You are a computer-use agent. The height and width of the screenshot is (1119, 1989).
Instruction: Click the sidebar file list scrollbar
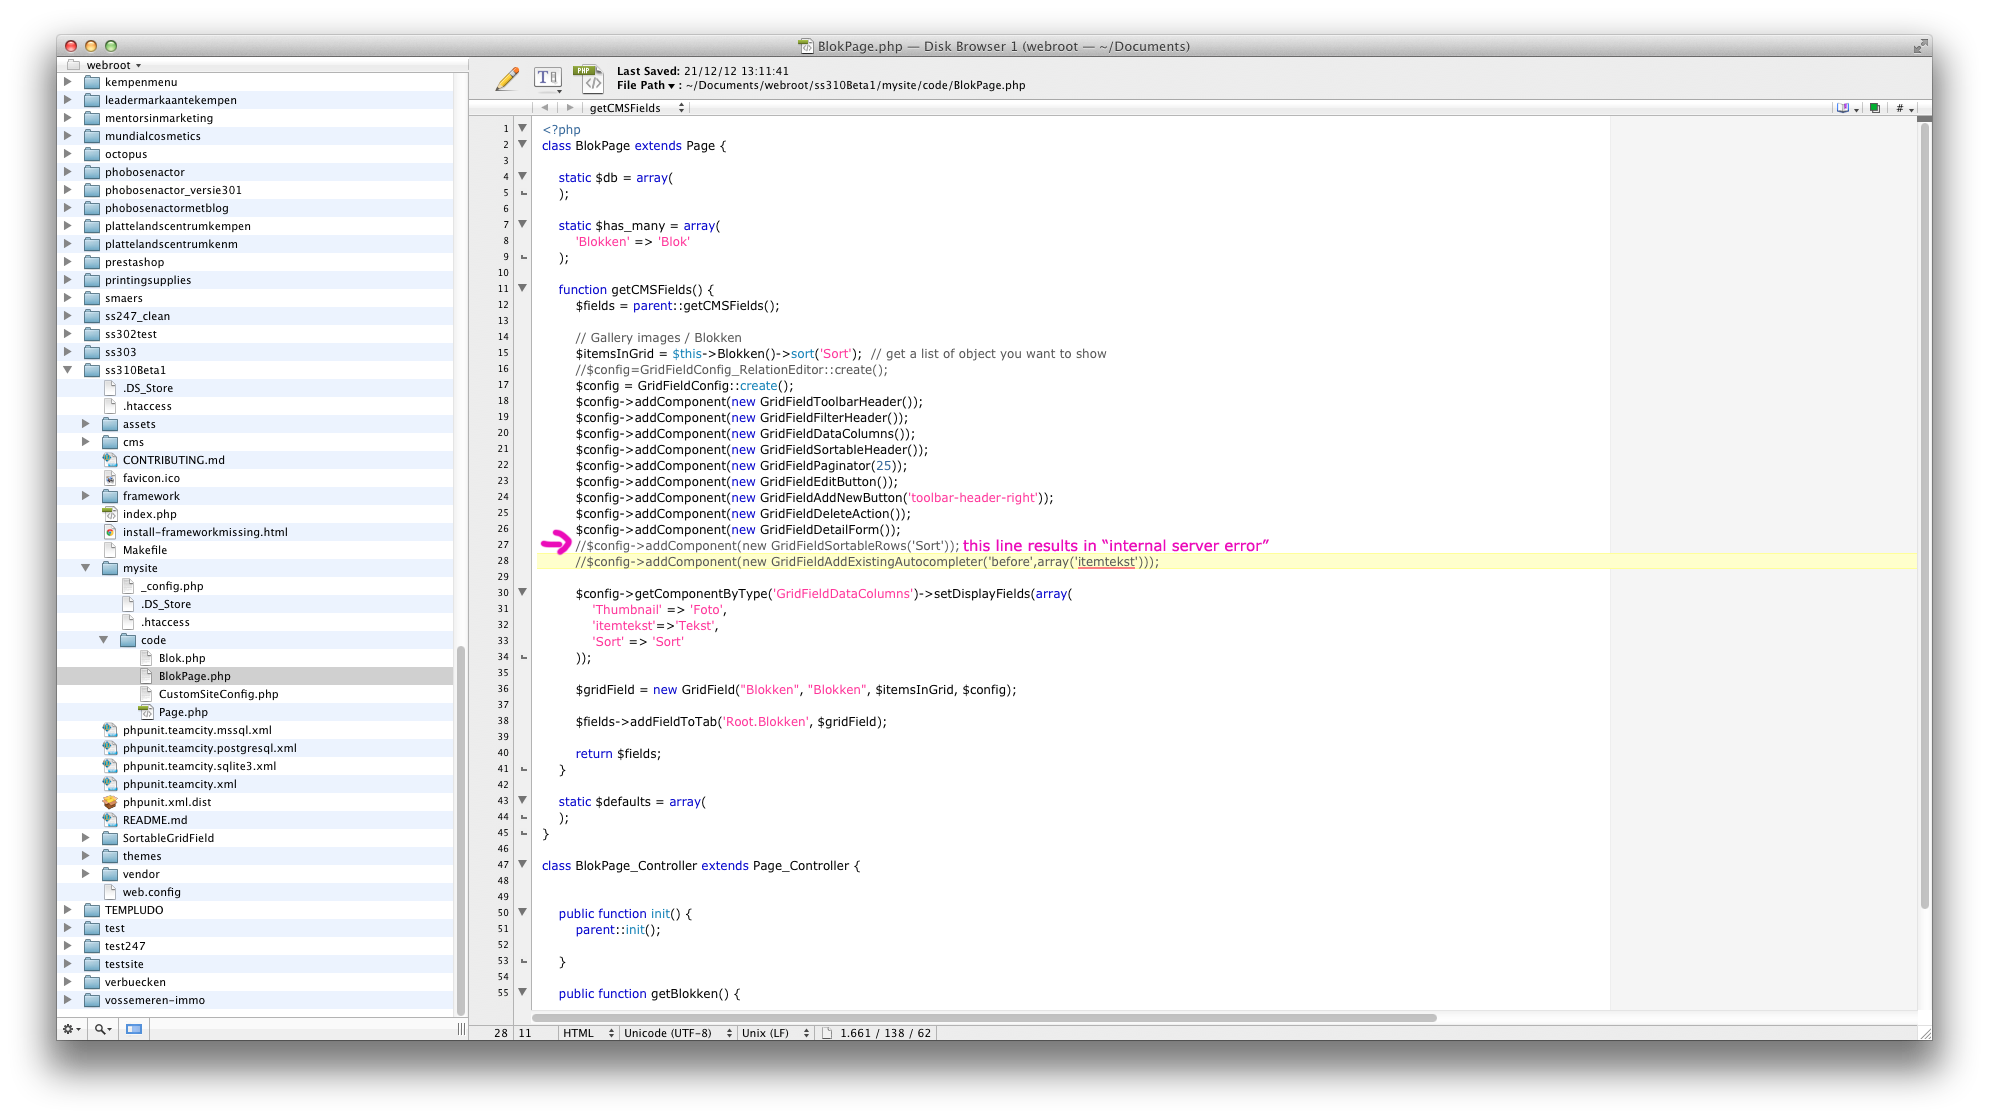point(461,830)
